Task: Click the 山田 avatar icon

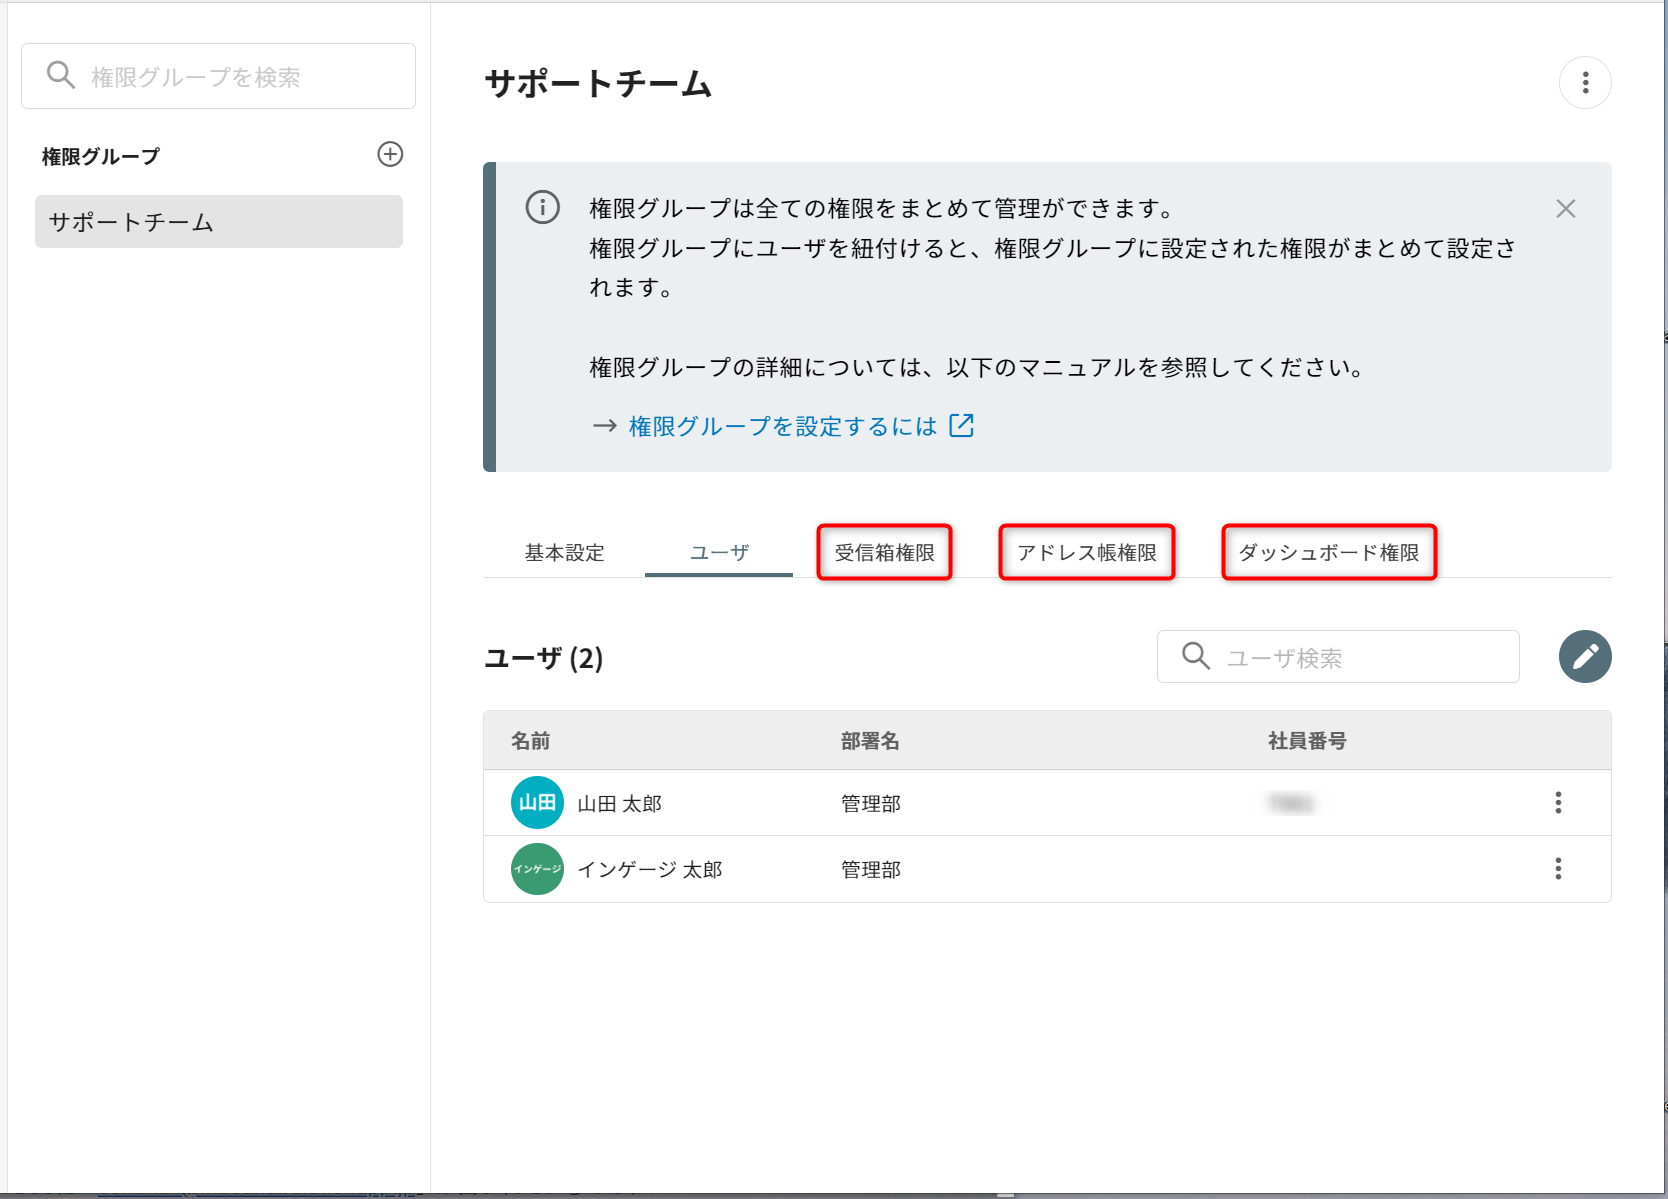Action: pyautogui.click(x=537, y=803)
